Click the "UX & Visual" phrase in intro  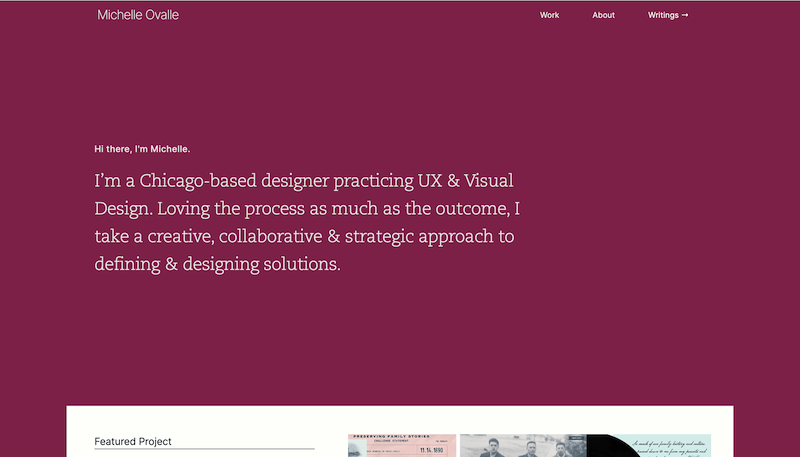coord(465,181)
